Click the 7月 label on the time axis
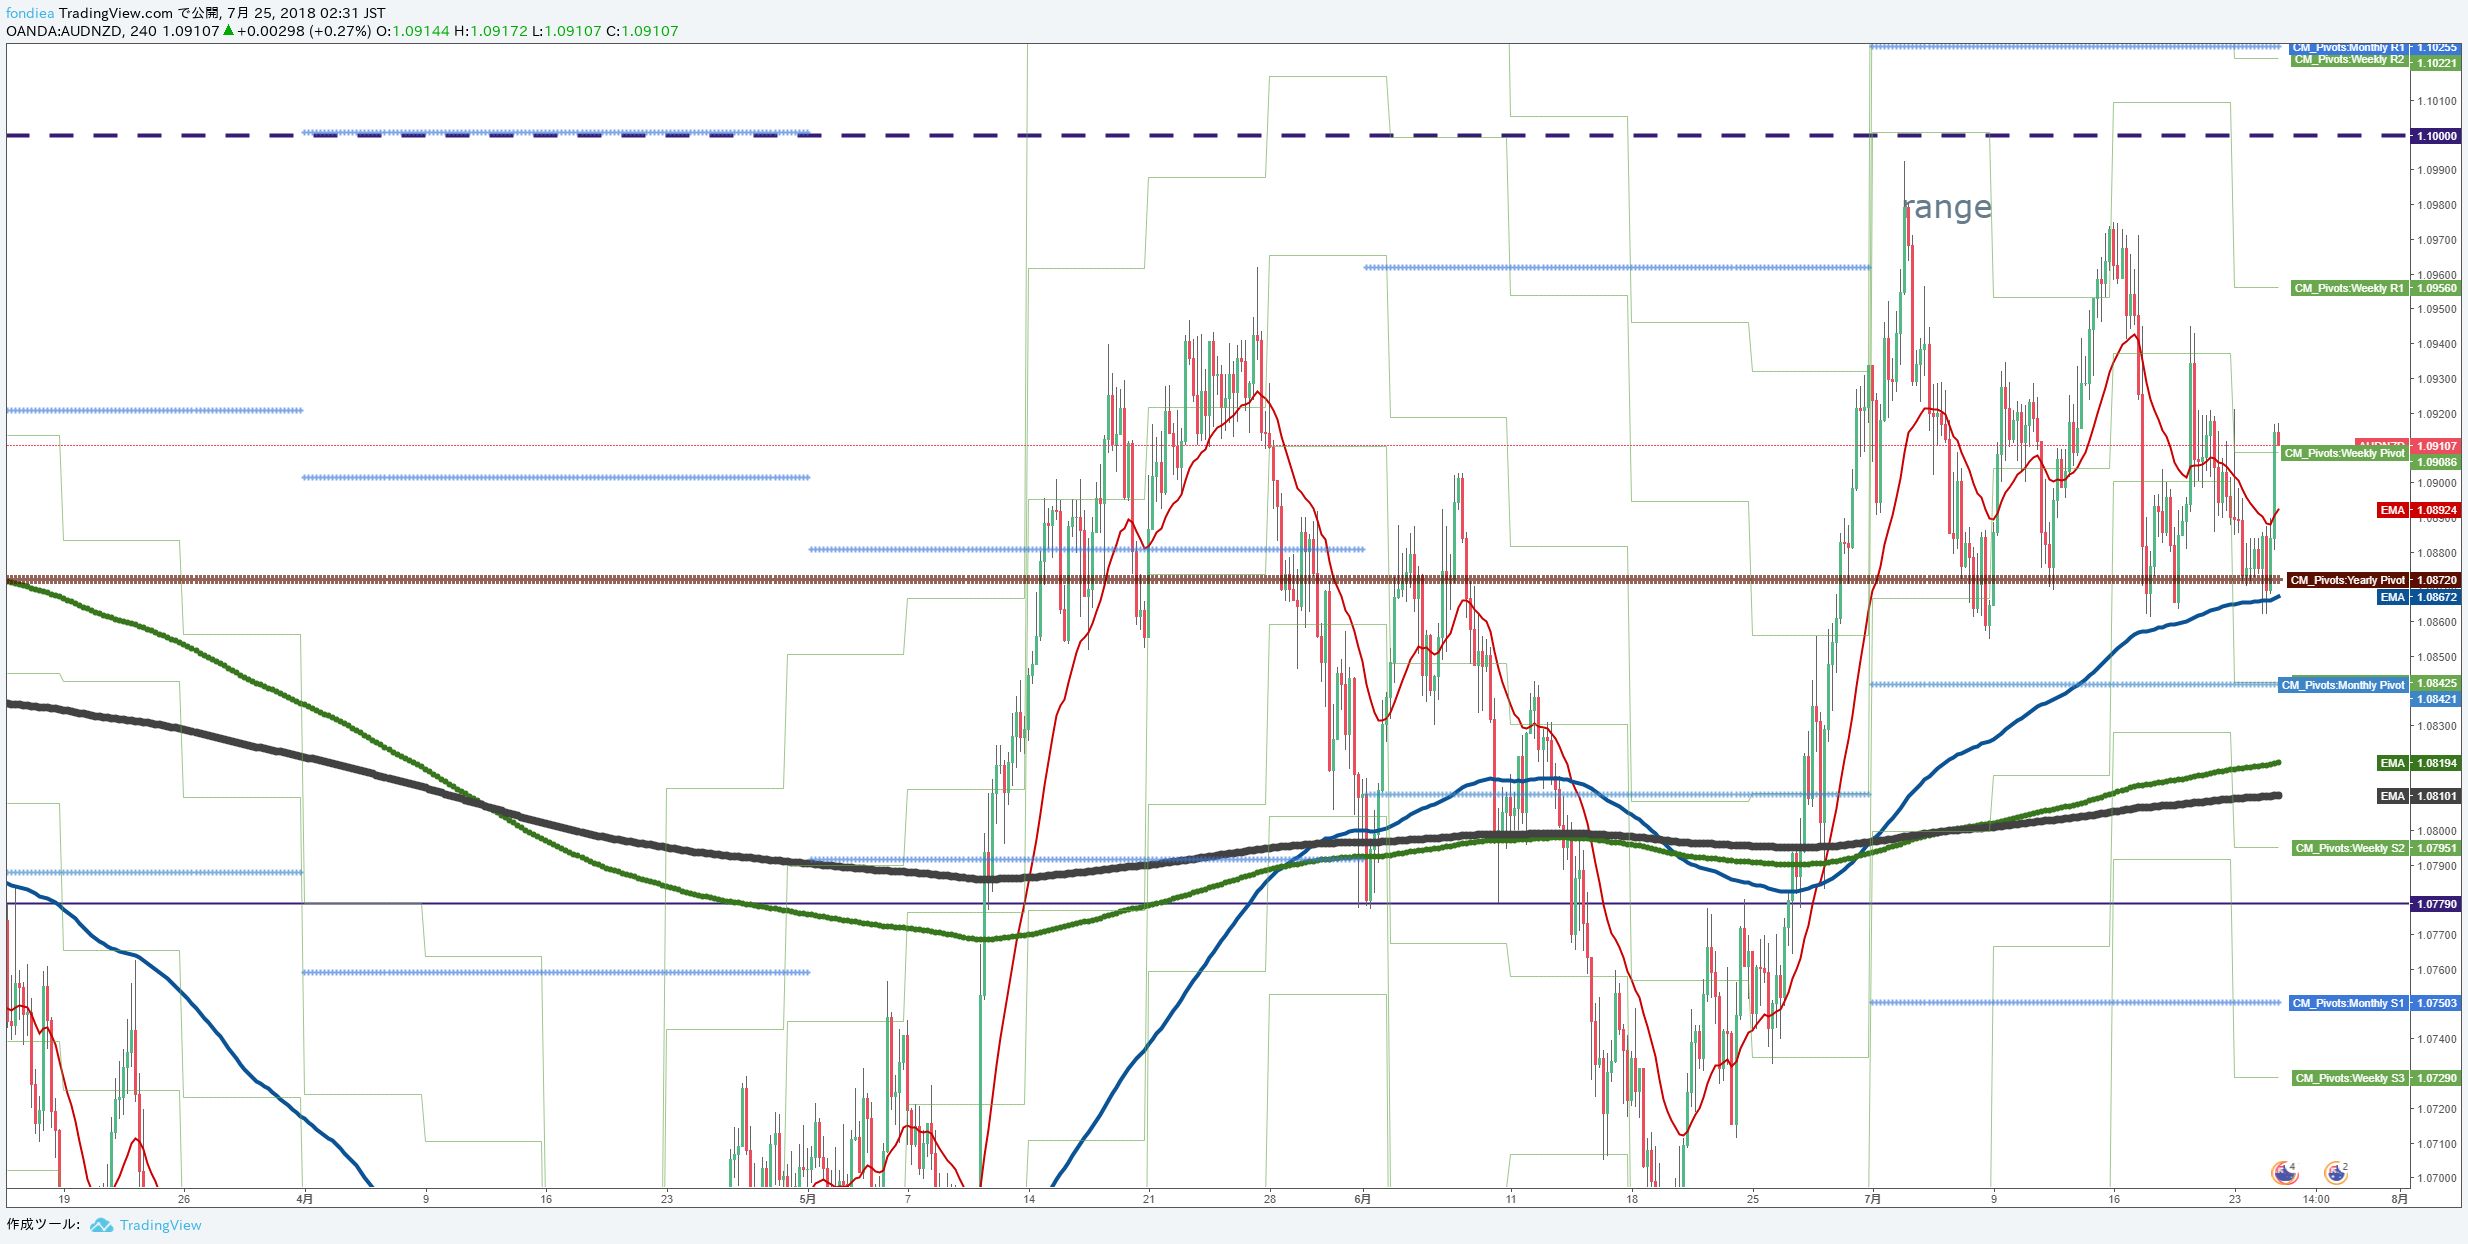Viewport: 2468px width, 1244px height. pos(1872,1199)
